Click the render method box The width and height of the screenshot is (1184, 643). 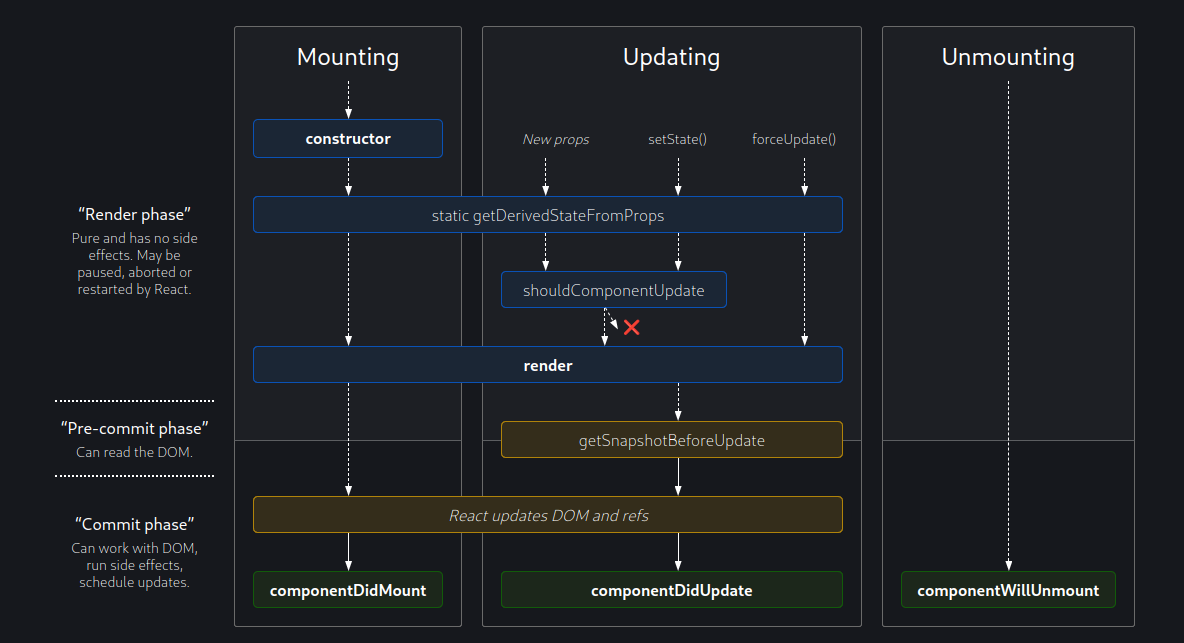(x=547, y=365)
